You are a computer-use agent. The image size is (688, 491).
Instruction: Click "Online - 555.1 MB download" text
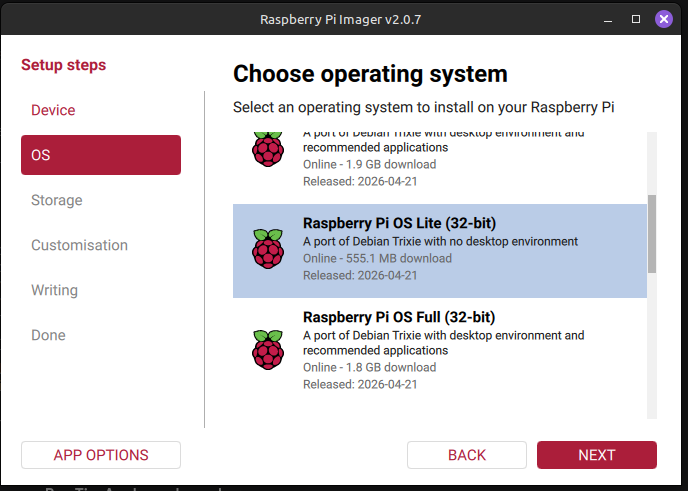(x=377, y=258)
